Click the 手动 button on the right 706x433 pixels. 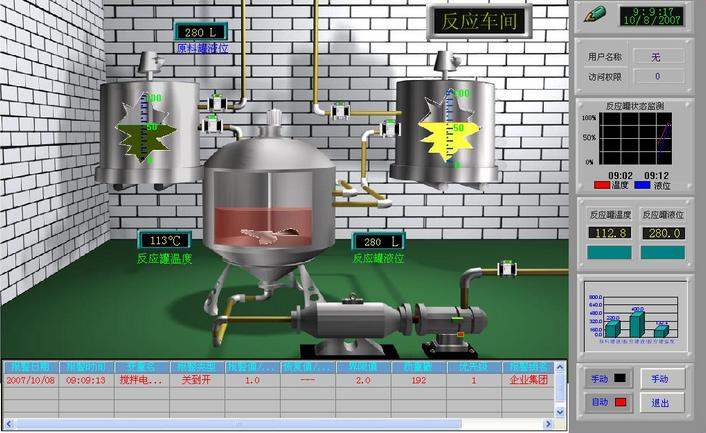[x=660, y=379]
